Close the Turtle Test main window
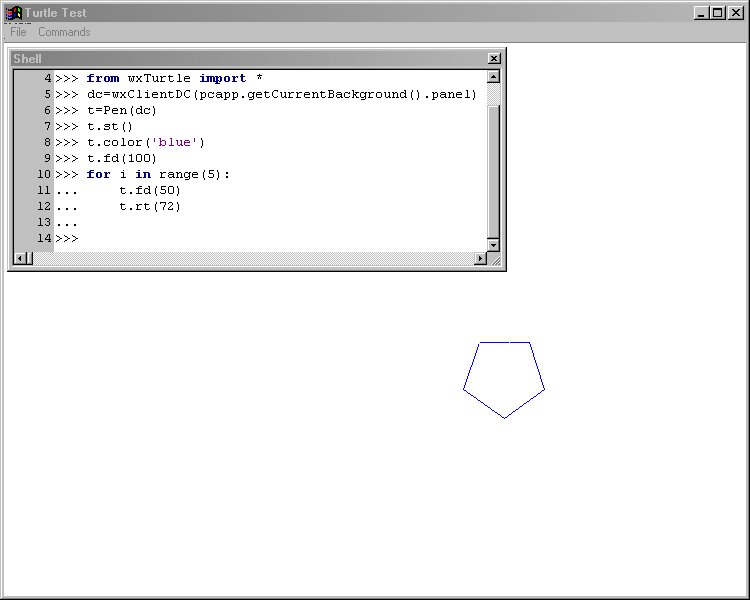The image size is (750, 600). tap(736, 13)
